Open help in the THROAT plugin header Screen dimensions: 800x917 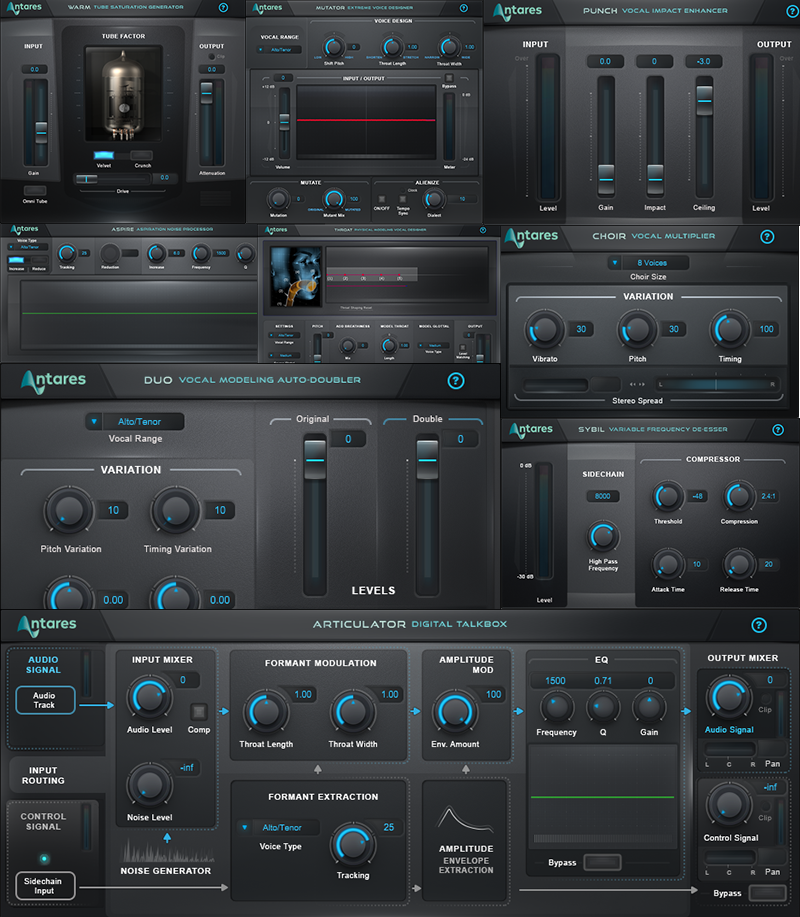483,230
